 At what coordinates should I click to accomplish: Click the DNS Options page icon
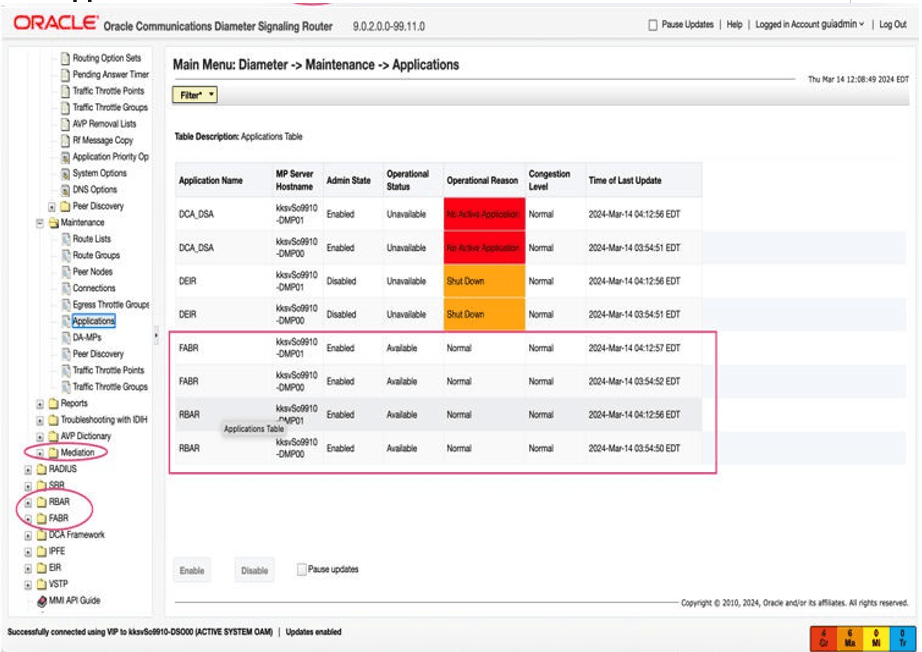(66, 190)
